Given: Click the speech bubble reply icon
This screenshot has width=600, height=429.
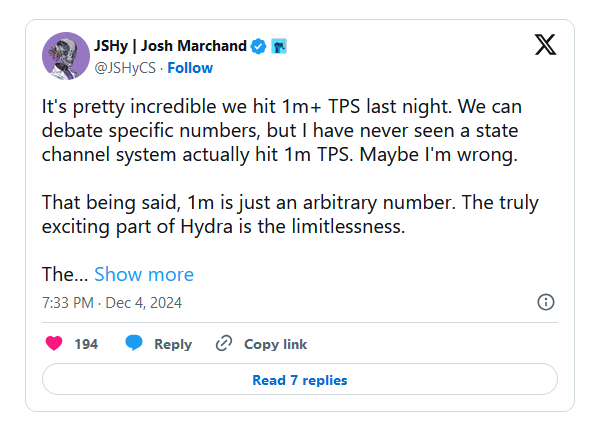Looking at the screenshot, I should [x=134, y=344].
